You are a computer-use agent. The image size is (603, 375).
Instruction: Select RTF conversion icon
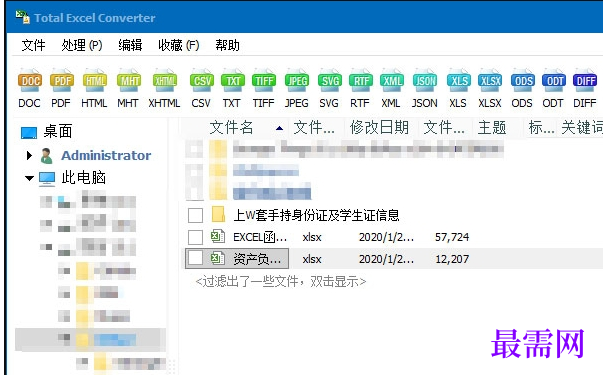click(x=360, y=81)
